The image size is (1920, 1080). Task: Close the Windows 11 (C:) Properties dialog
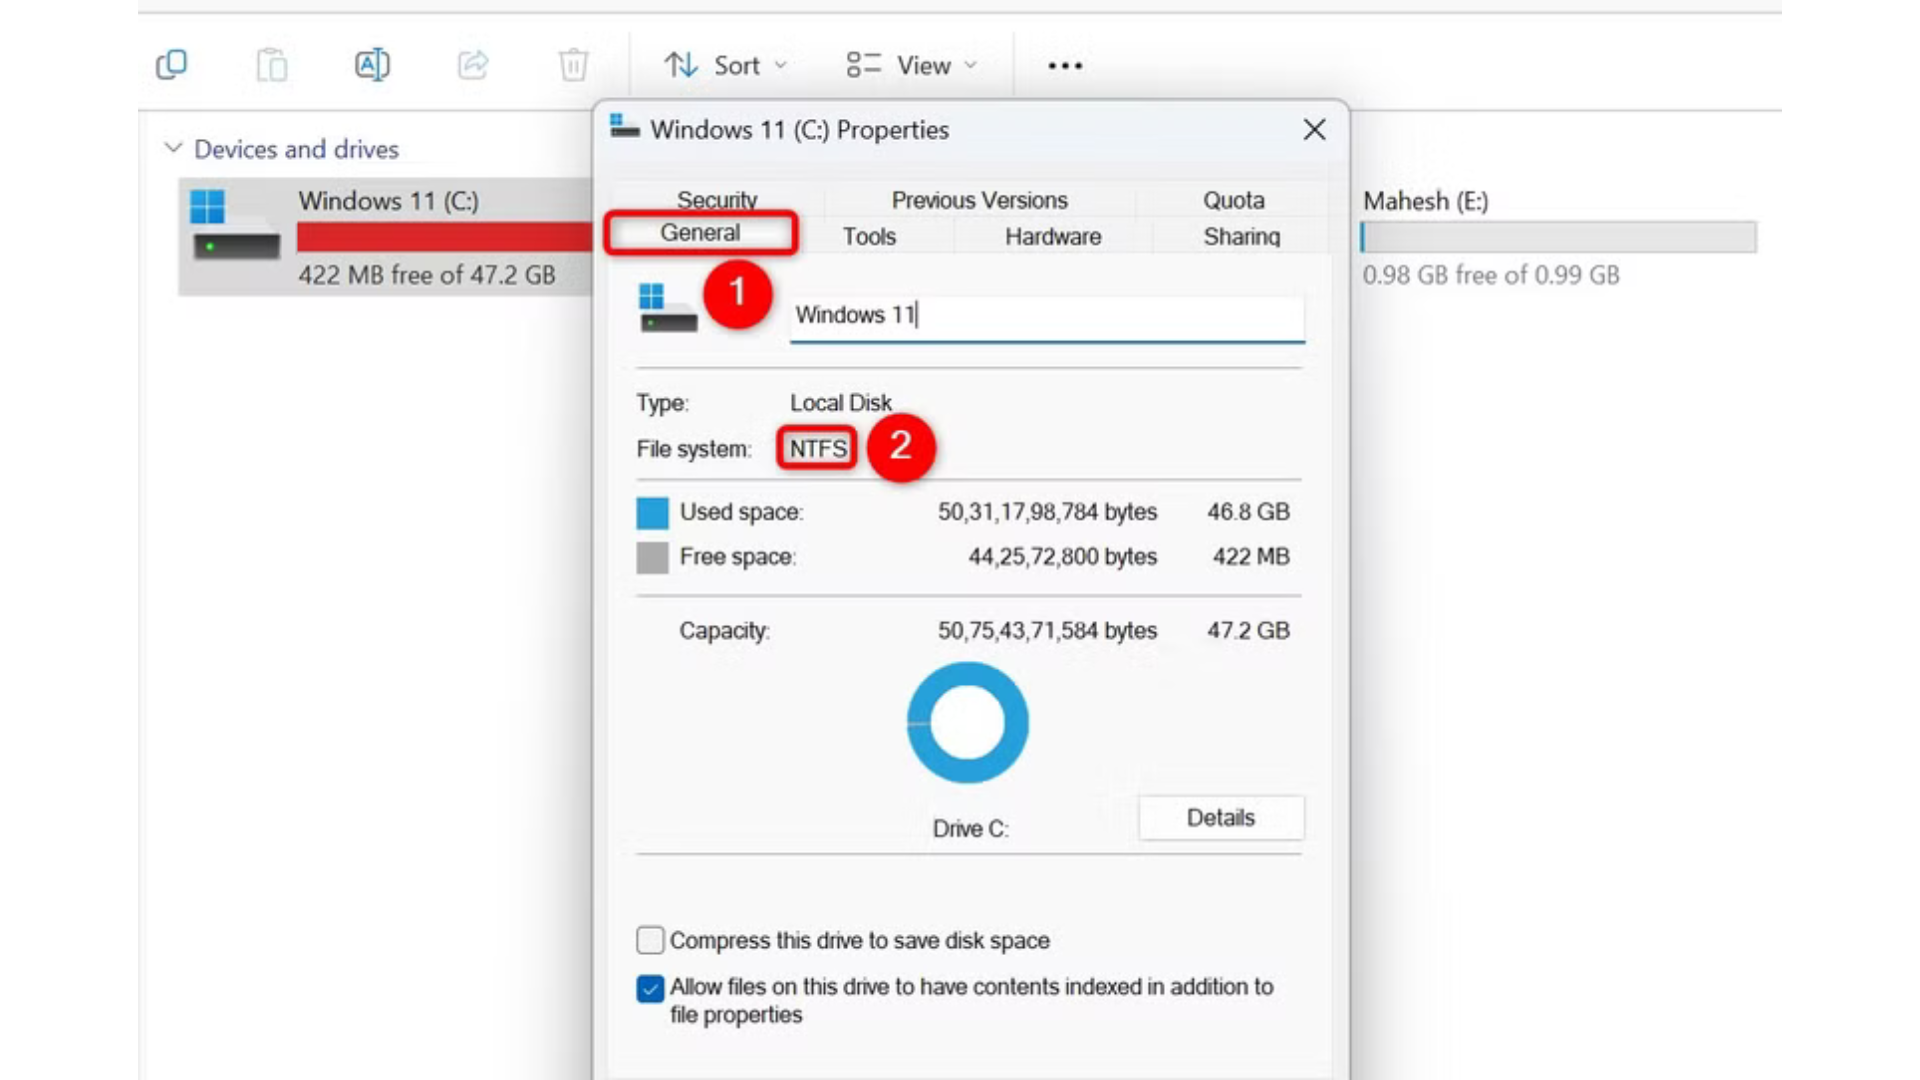(1315, 130)
